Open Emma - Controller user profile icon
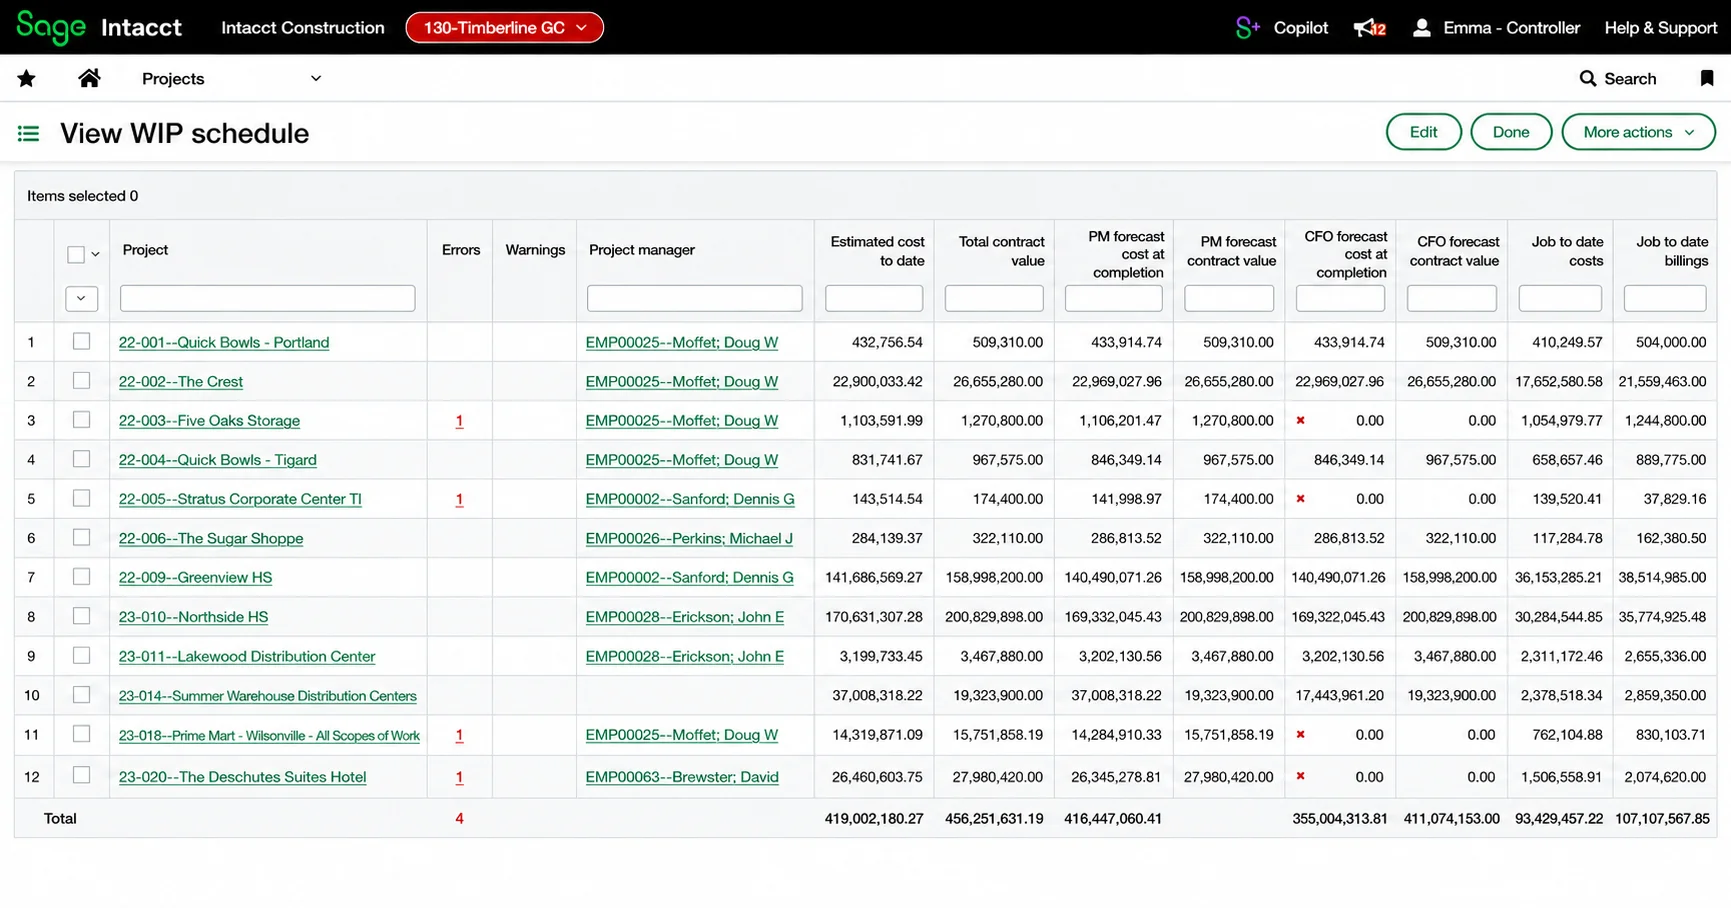 [x=1421, y=28]
